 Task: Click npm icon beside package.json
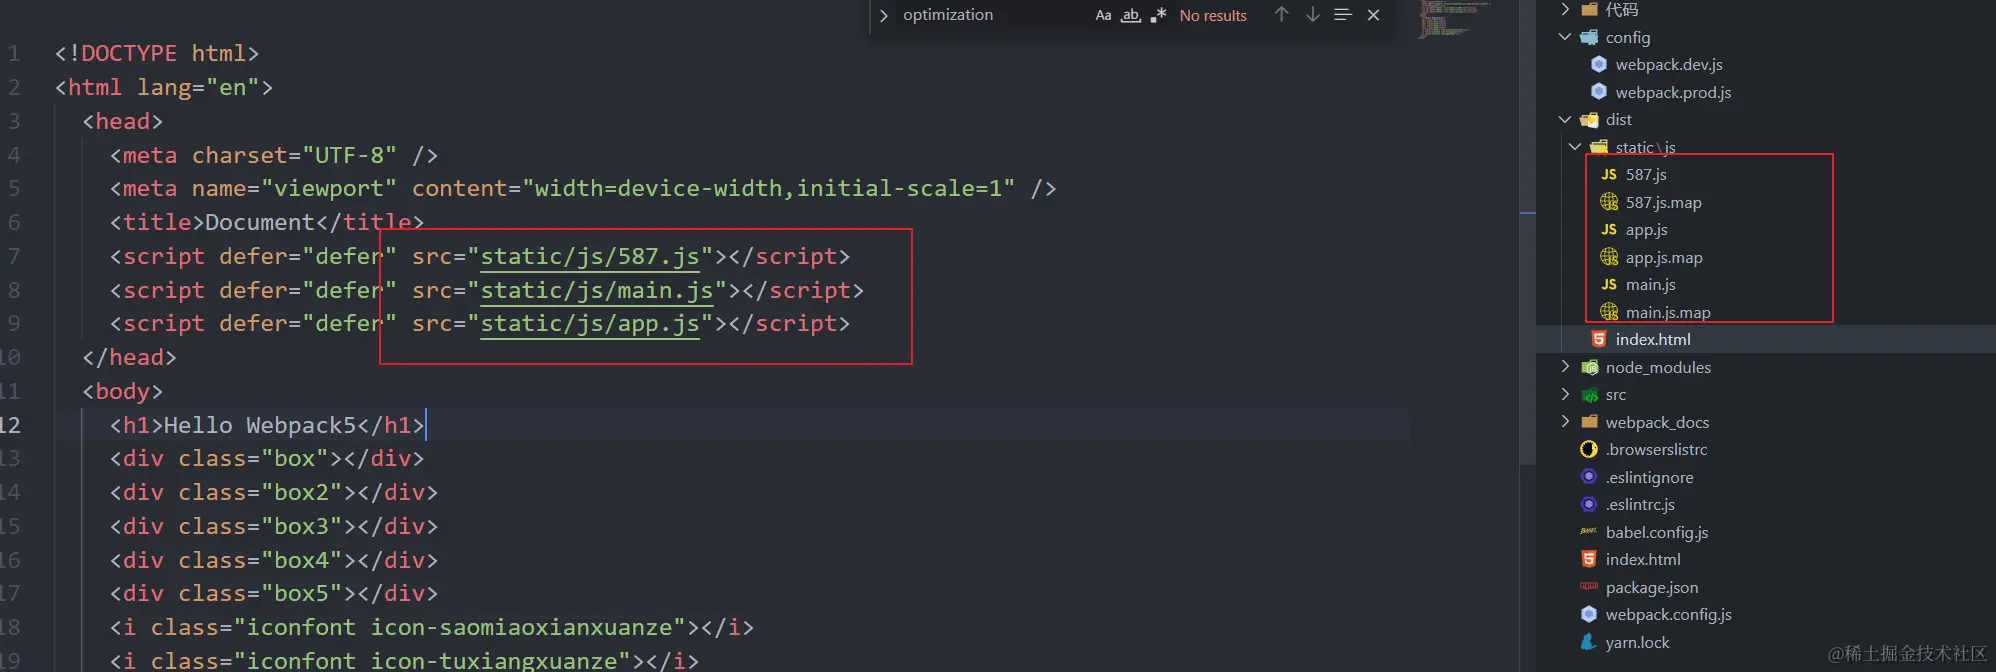point(1589,587)
